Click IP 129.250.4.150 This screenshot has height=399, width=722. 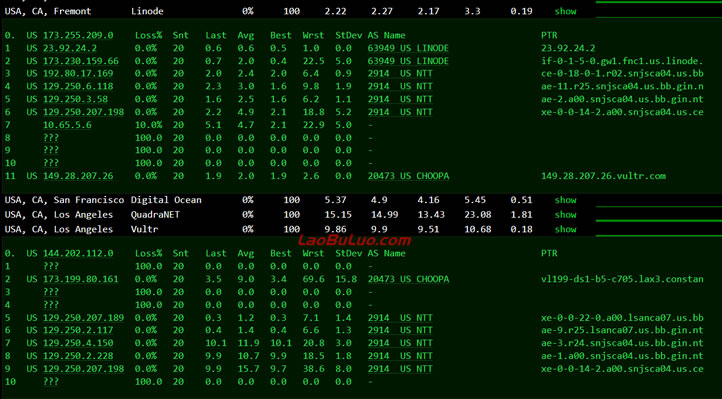78,343
